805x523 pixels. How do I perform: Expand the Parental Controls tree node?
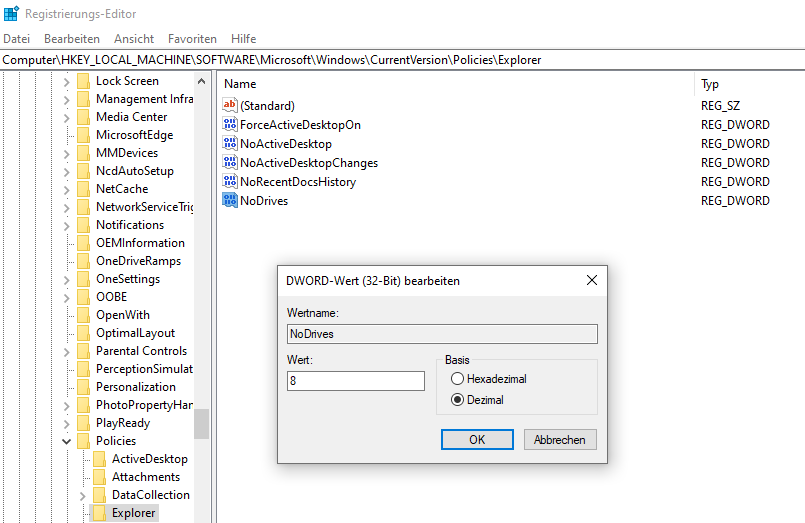(66, 351)
